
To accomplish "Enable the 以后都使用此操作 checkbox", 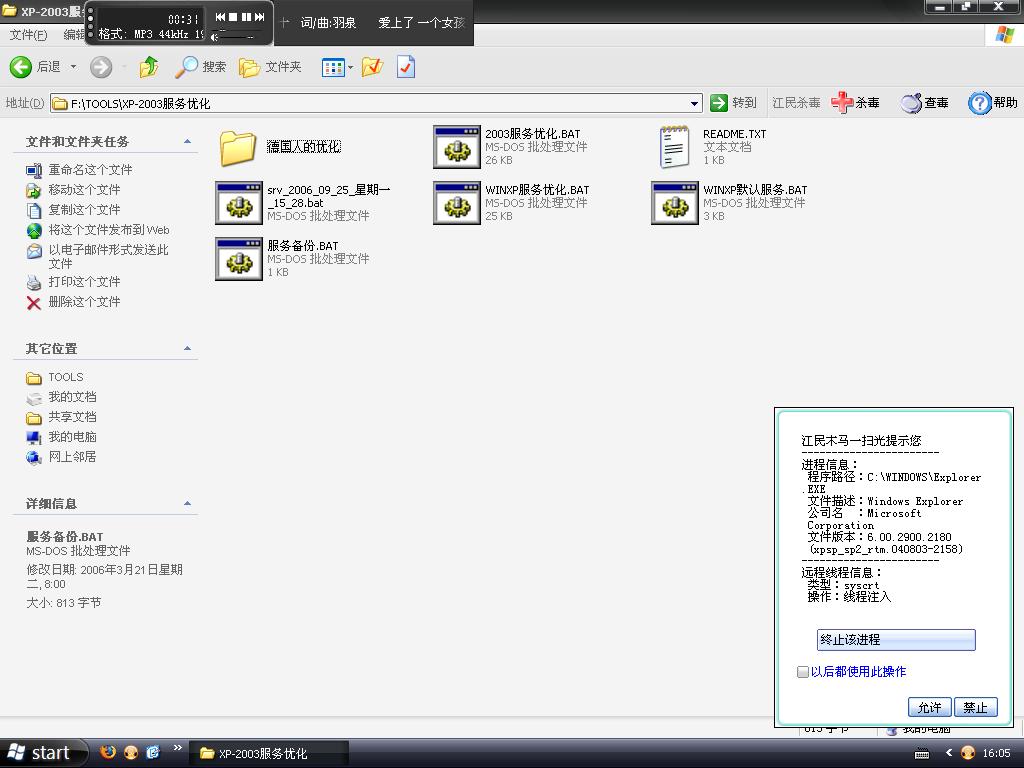I will [803, 672].
